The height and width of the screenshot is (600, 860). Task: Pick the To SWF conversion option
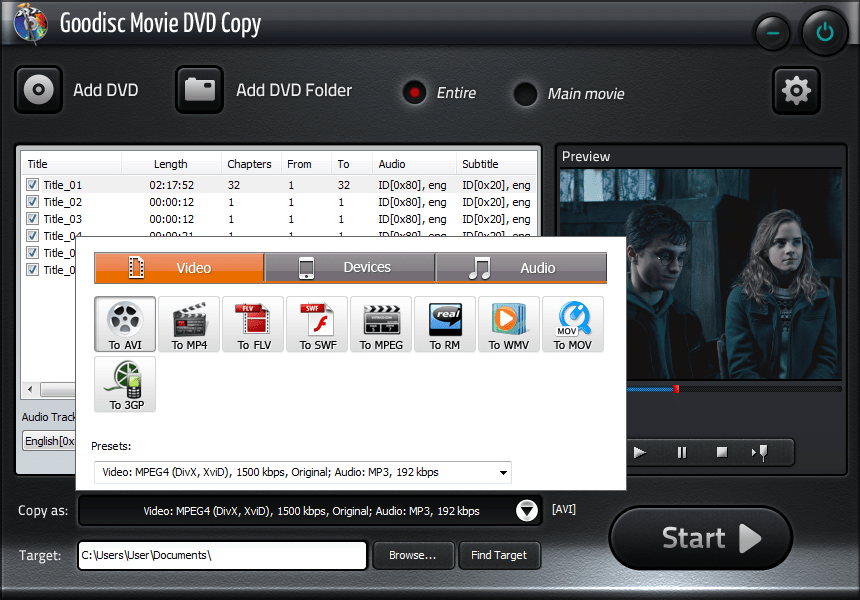pos(316,324)
